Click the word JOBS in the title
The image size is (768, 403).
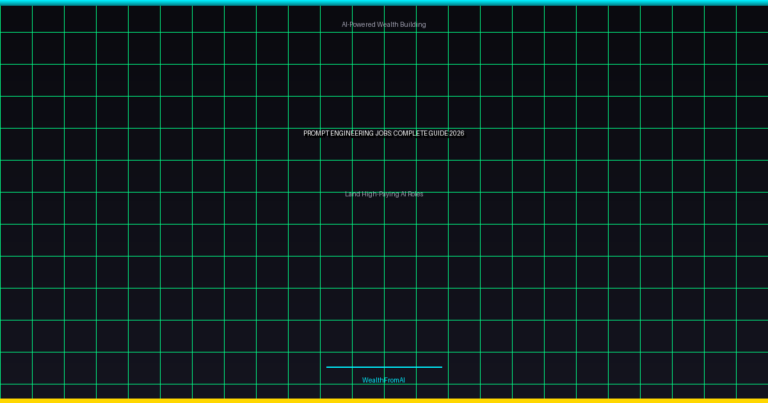tap(385, 133)
